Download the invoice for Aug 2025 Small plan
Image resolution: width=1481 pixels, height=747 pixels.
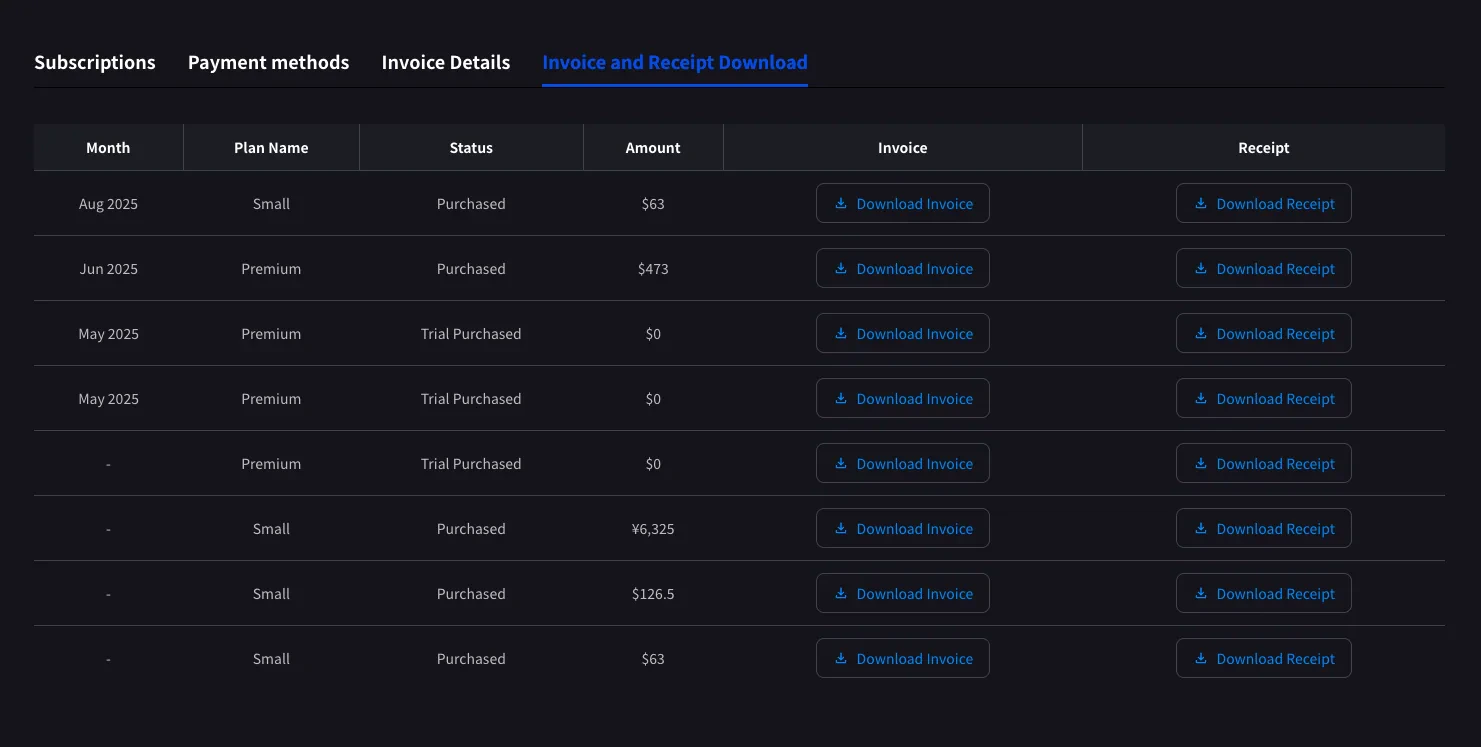coord(902,203)
